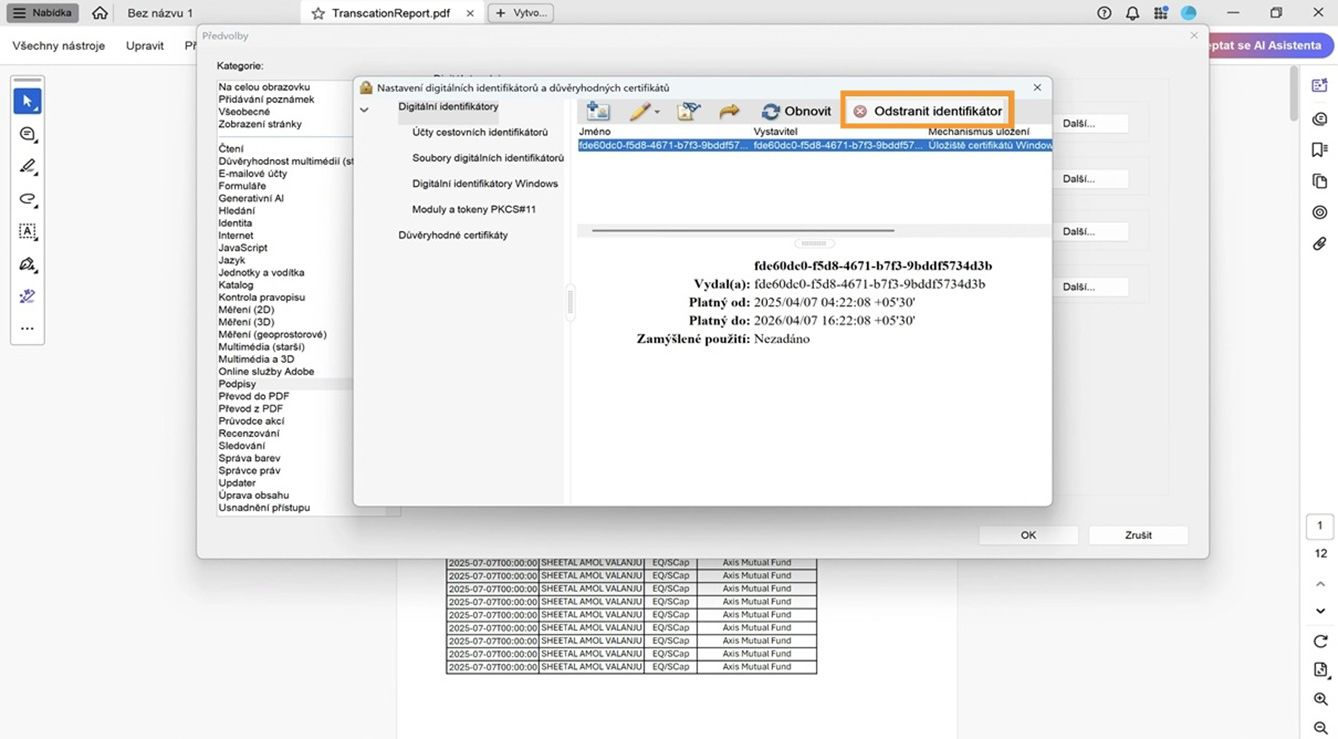Open the bookmarks panel icon
1338x739 pixels.
click(1319, 147)
